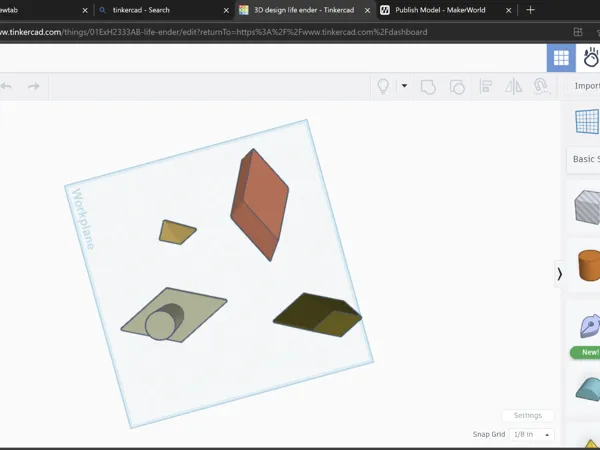
Task: Click the Align tool icon
Action: pyautogui.click(x=486, y=86)
